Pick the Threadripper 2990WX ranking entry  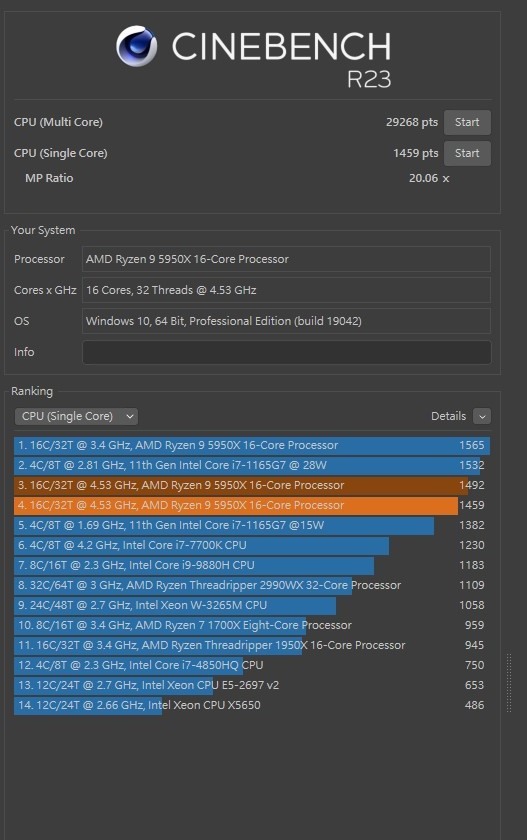(x=252, y=586)
